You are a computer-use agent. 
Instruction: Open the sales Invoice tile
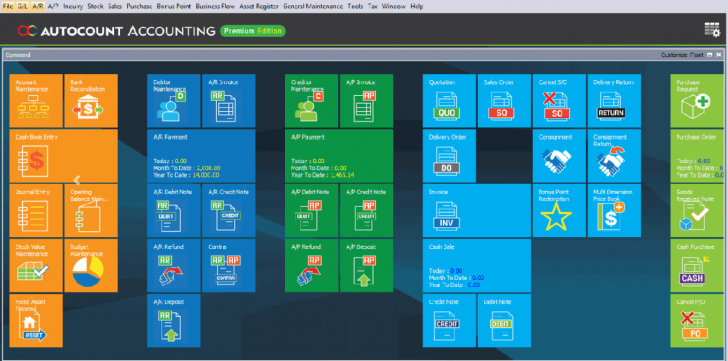click(x=477, y=211)
